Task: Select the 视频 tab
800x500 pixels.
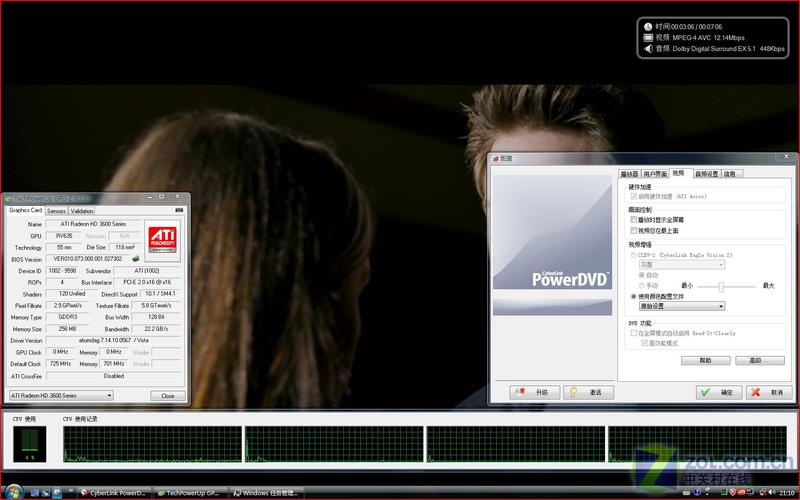Action: (681, 173)
